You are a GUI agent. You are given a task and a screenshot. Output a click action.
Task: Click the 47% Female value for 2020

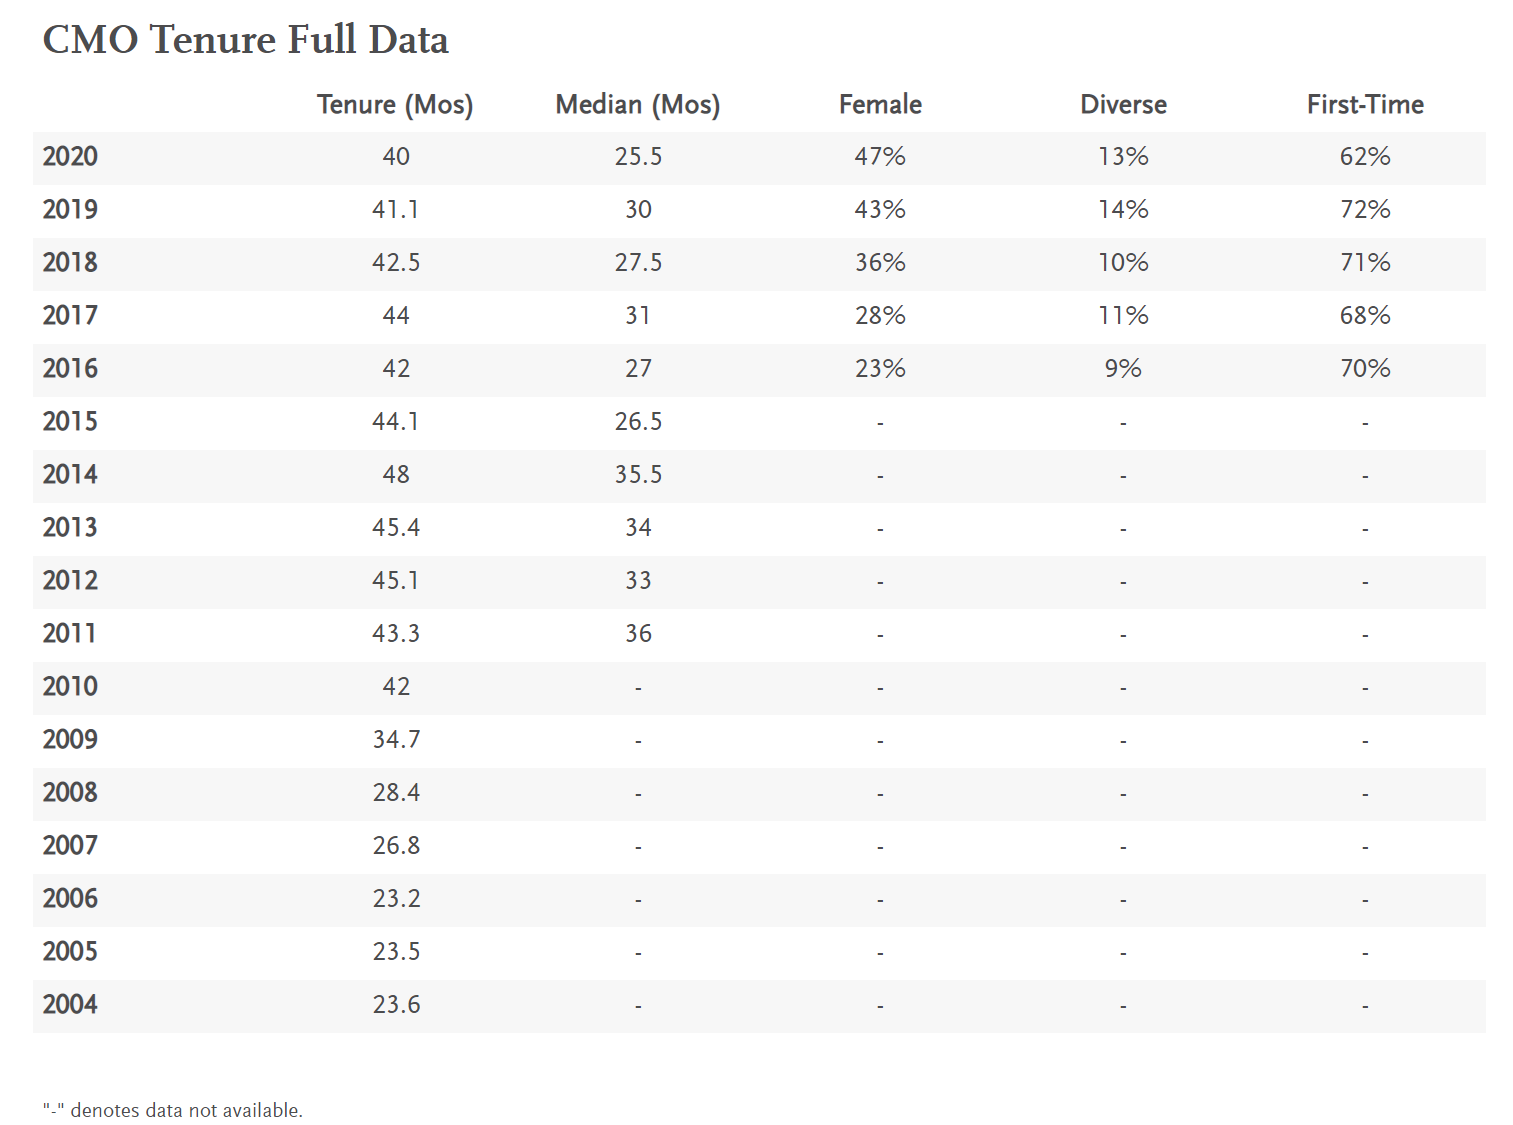coord(880,157)
